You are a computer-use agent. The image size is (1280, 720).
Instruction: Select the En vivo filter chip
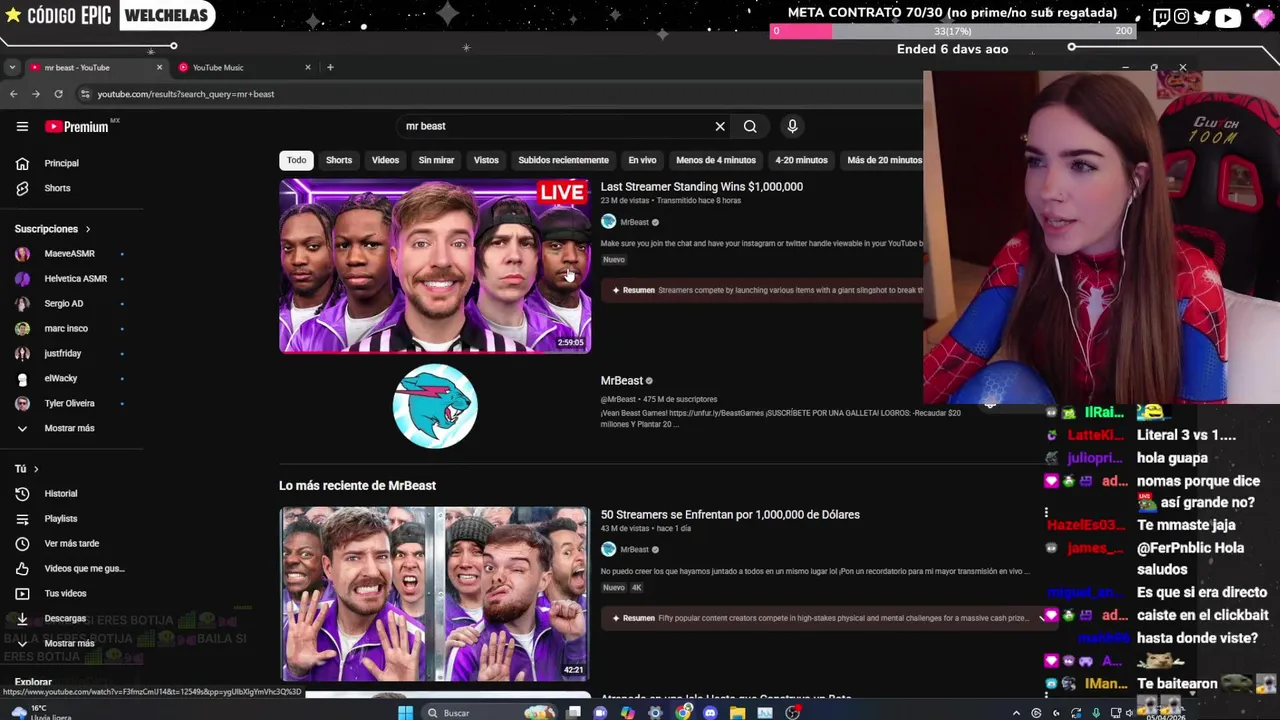click(642, 160)
